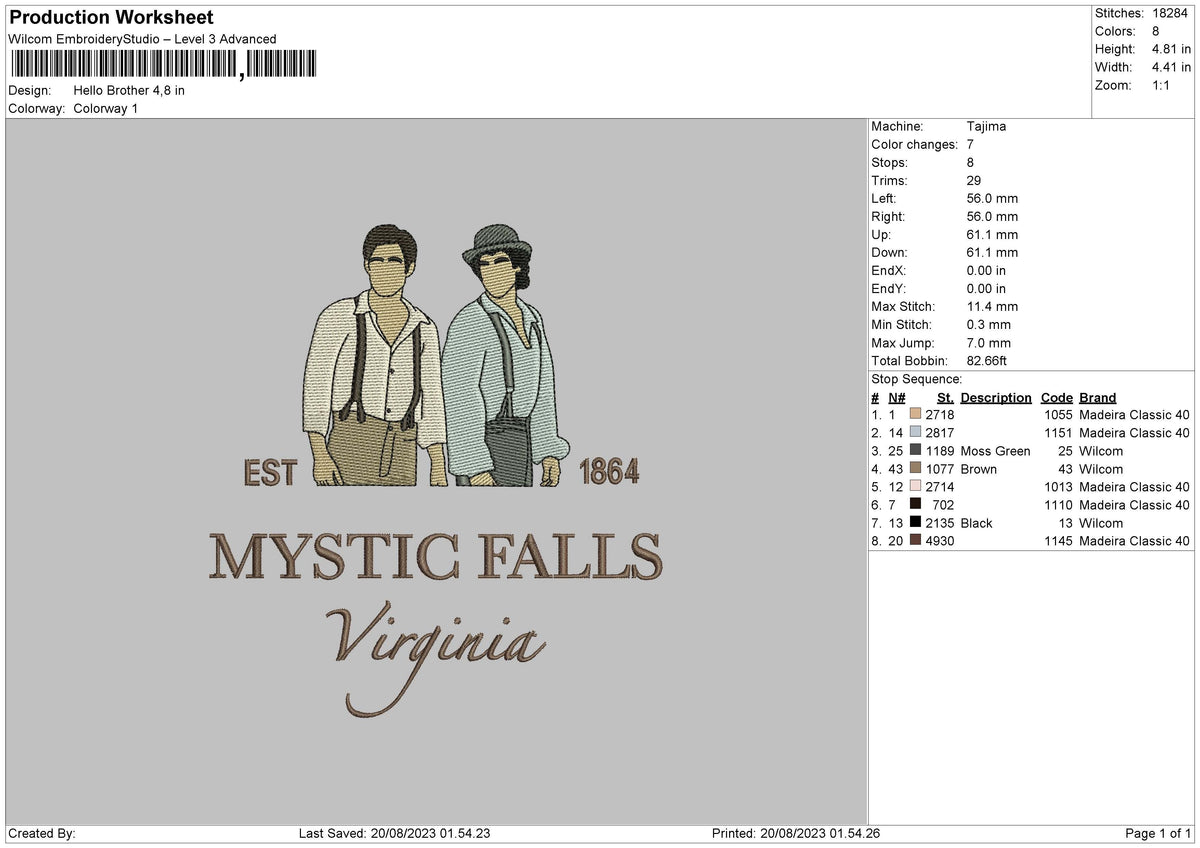
Task: Click the 'EST' lettering in the design
Action: tap(270, 472)
